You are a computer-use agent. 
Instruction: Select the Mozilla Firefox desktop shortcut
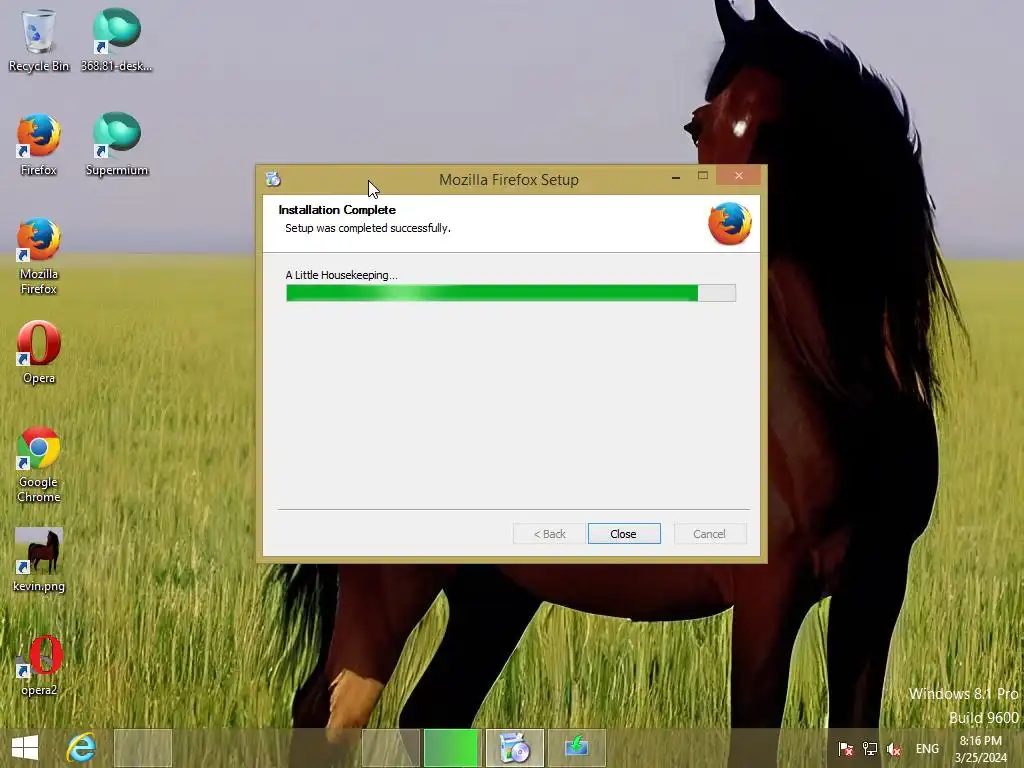pos(39,256)
